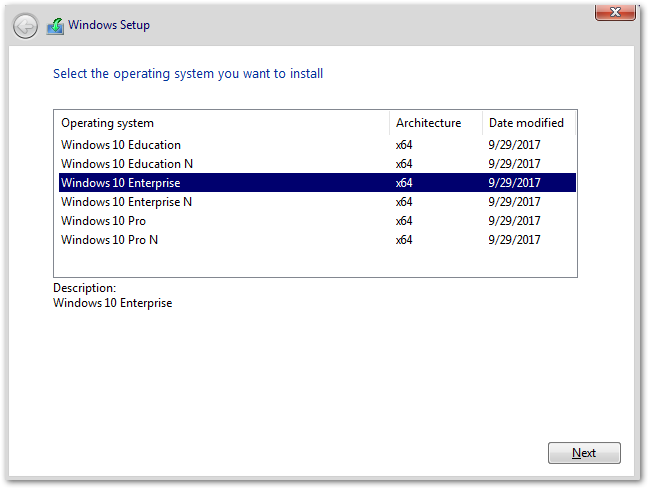This screenshot has height=489, width=649.
Task: Click the date in the Windows 10 Pro N row
Action: coord(514,240)
